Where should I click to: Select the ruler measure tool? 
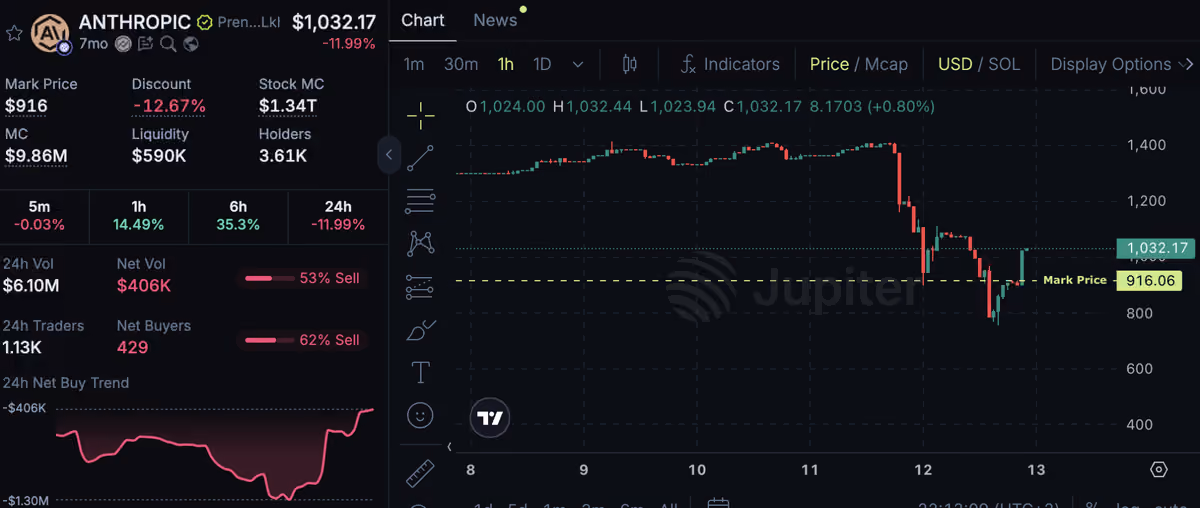click(421, 472)
